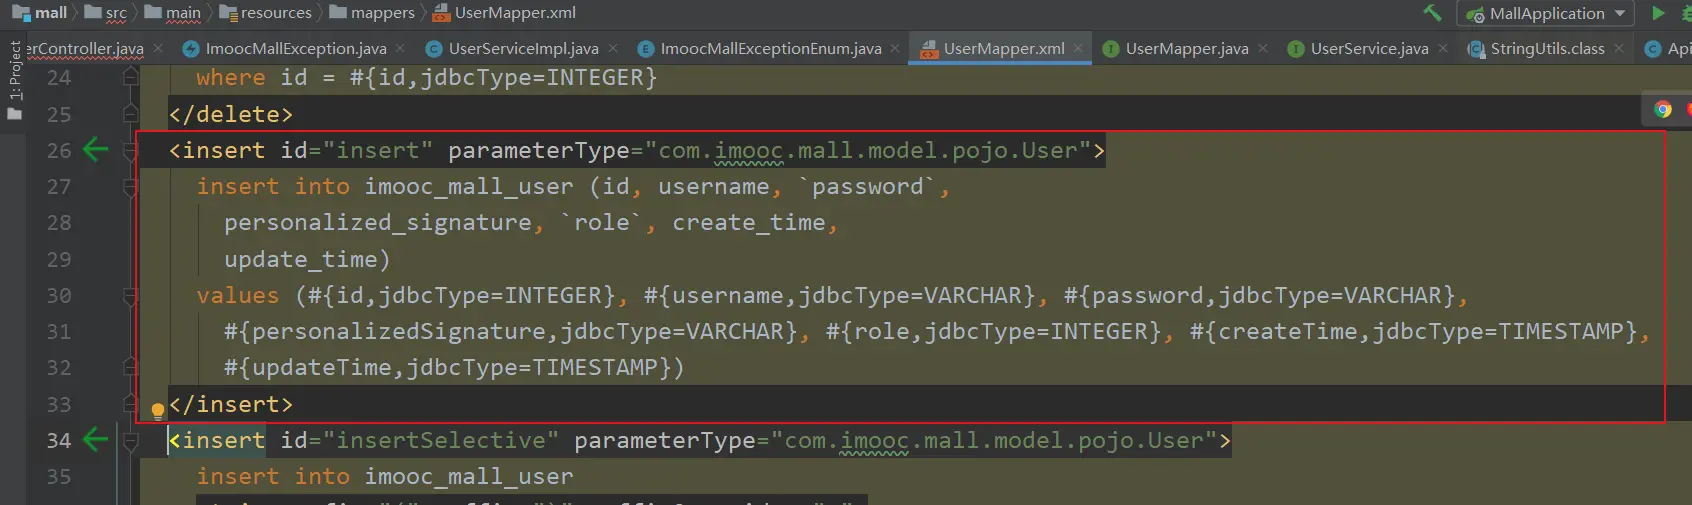Screen dimensions: 1692x505
Task: Click the yellow lightbulb intention icon
Action: (x=157, y=410)
